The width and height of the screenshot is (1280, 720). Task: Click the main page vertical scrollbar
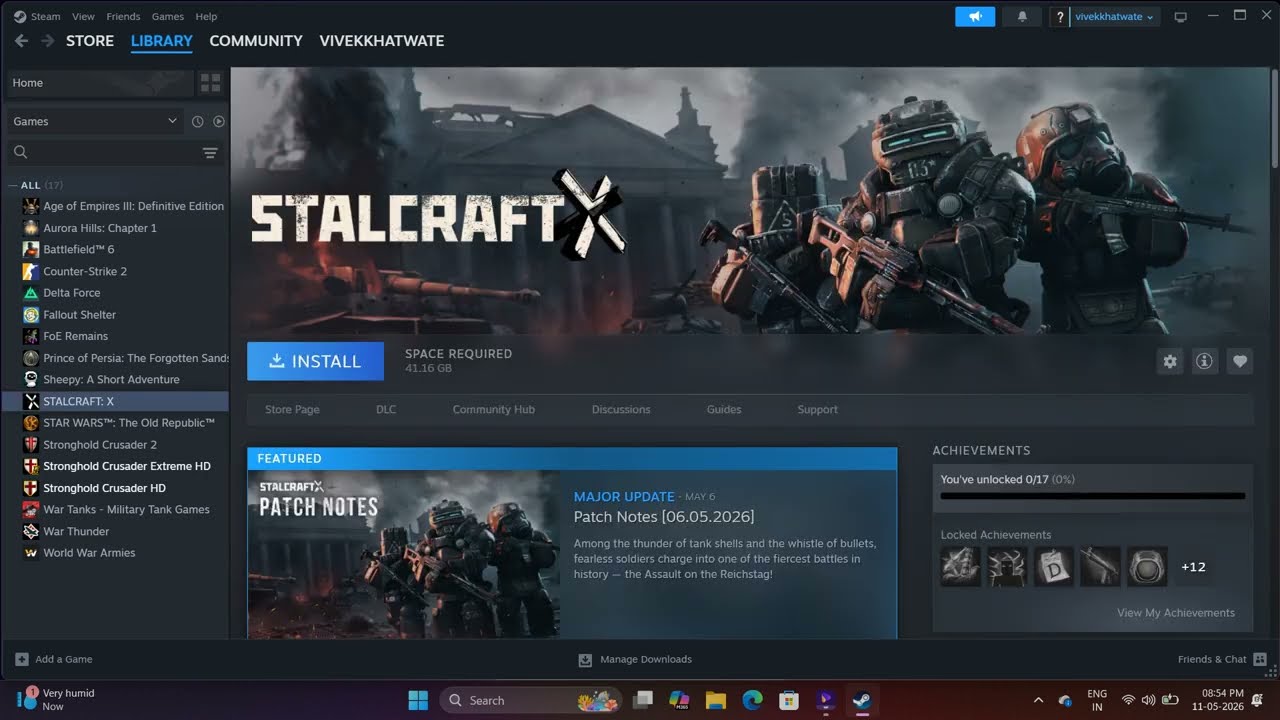[x=1275, y=118]
